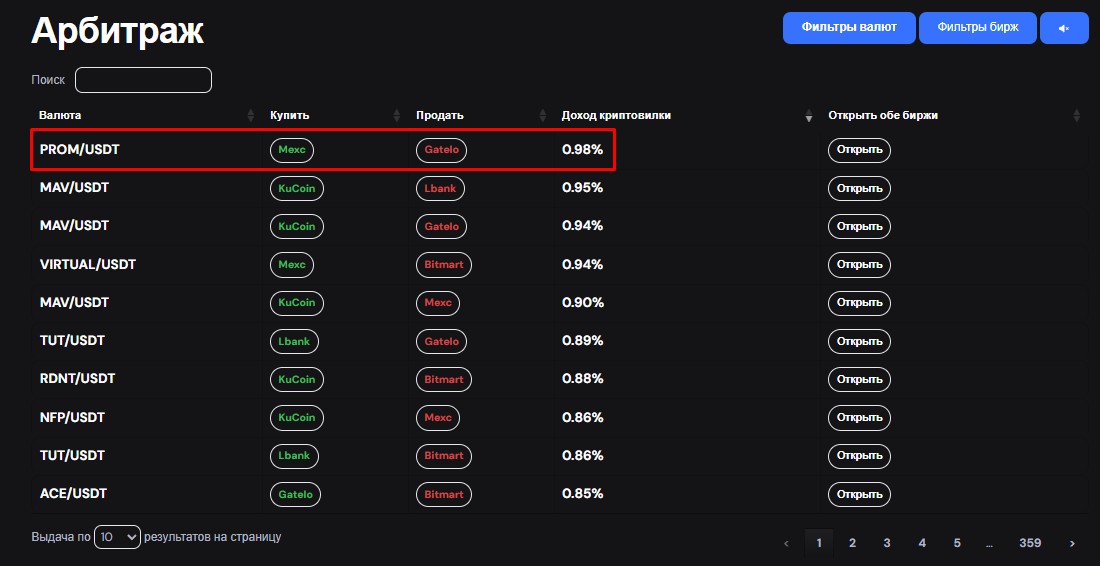The width and height of the screenshot is (1100, 566).
Task: Select the PROM/USDT currency pair text
Action: pos(79,149)
